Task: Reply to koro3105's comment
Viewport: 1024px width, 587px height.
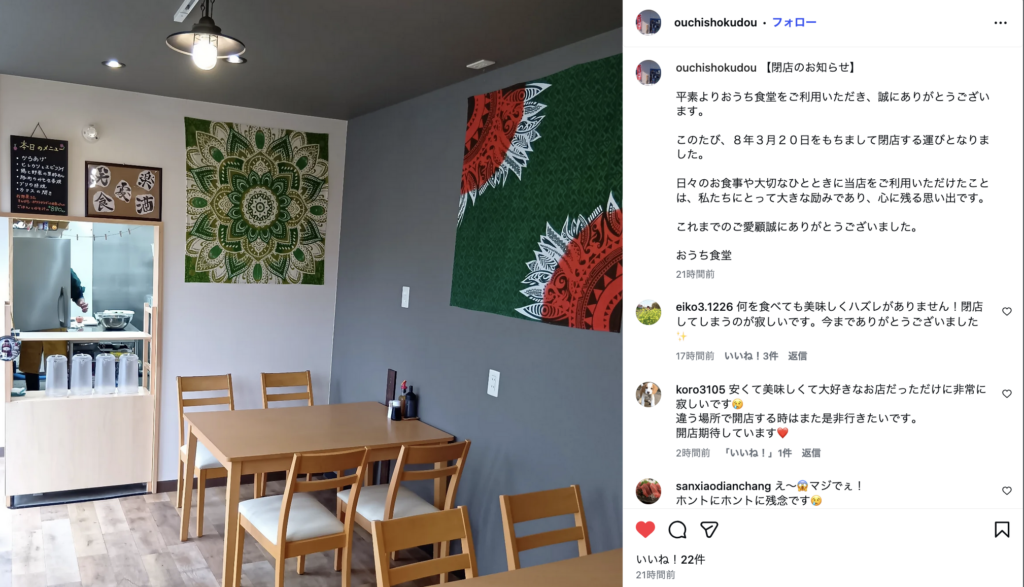Action: pyautogui.click(x=811, y=452)
